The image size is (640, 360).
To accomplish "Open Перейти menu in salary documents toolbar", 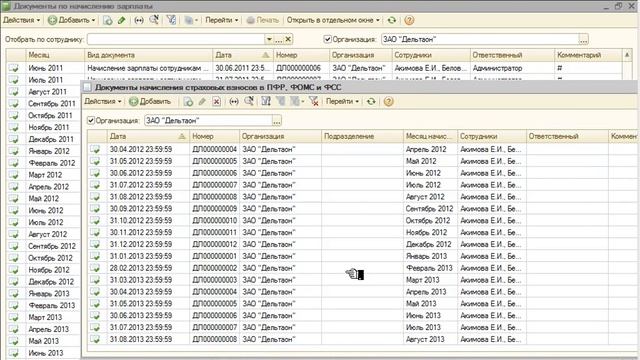I will [222, 20].
